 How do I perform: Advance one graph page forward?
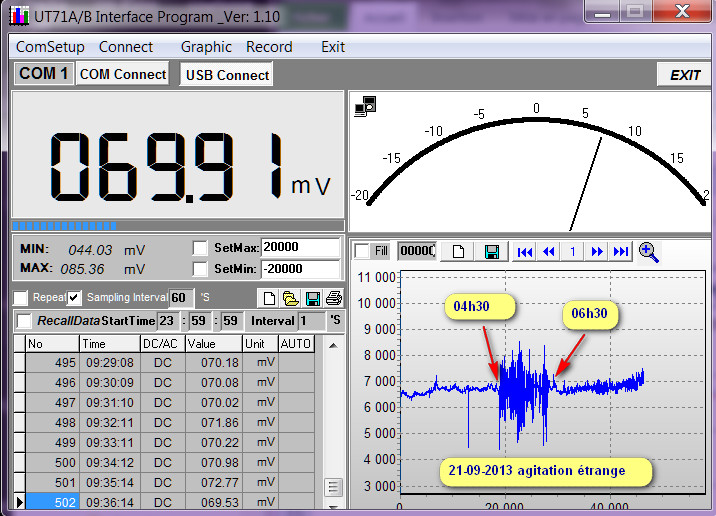pos(596,252)
